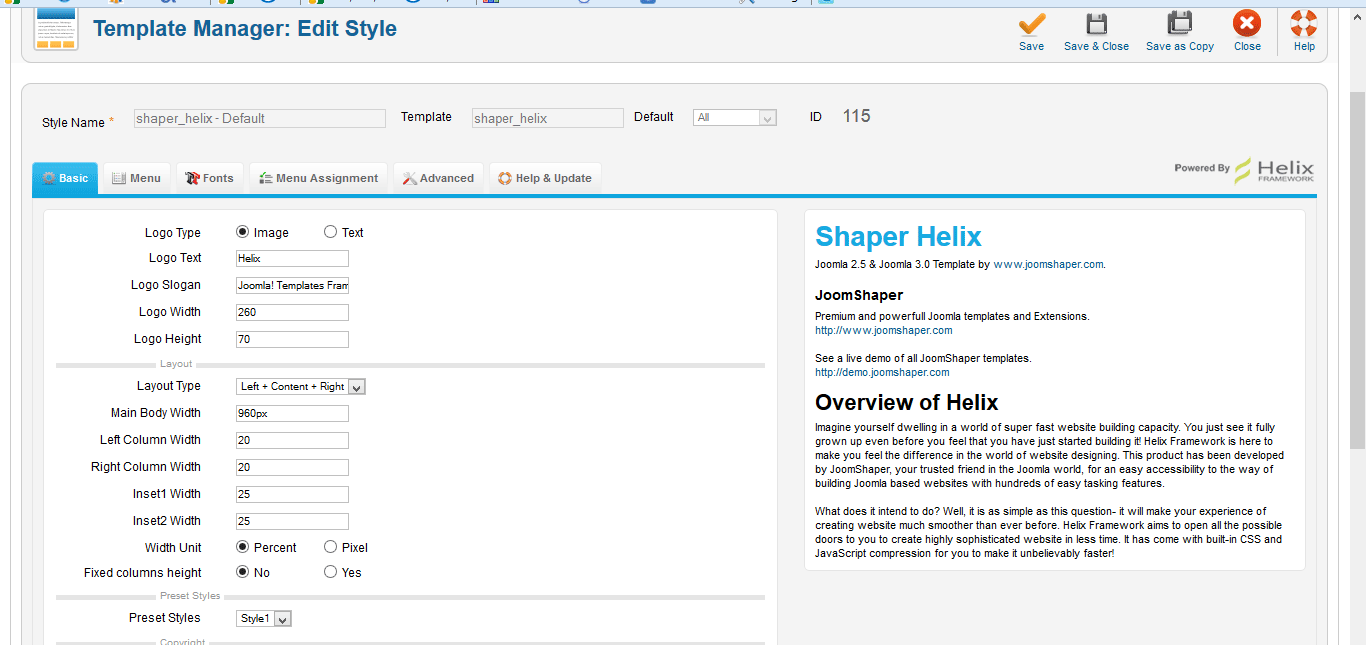Set Fixed columns height to Yes
The image size is (1366, 645).
tap(331, 572)
